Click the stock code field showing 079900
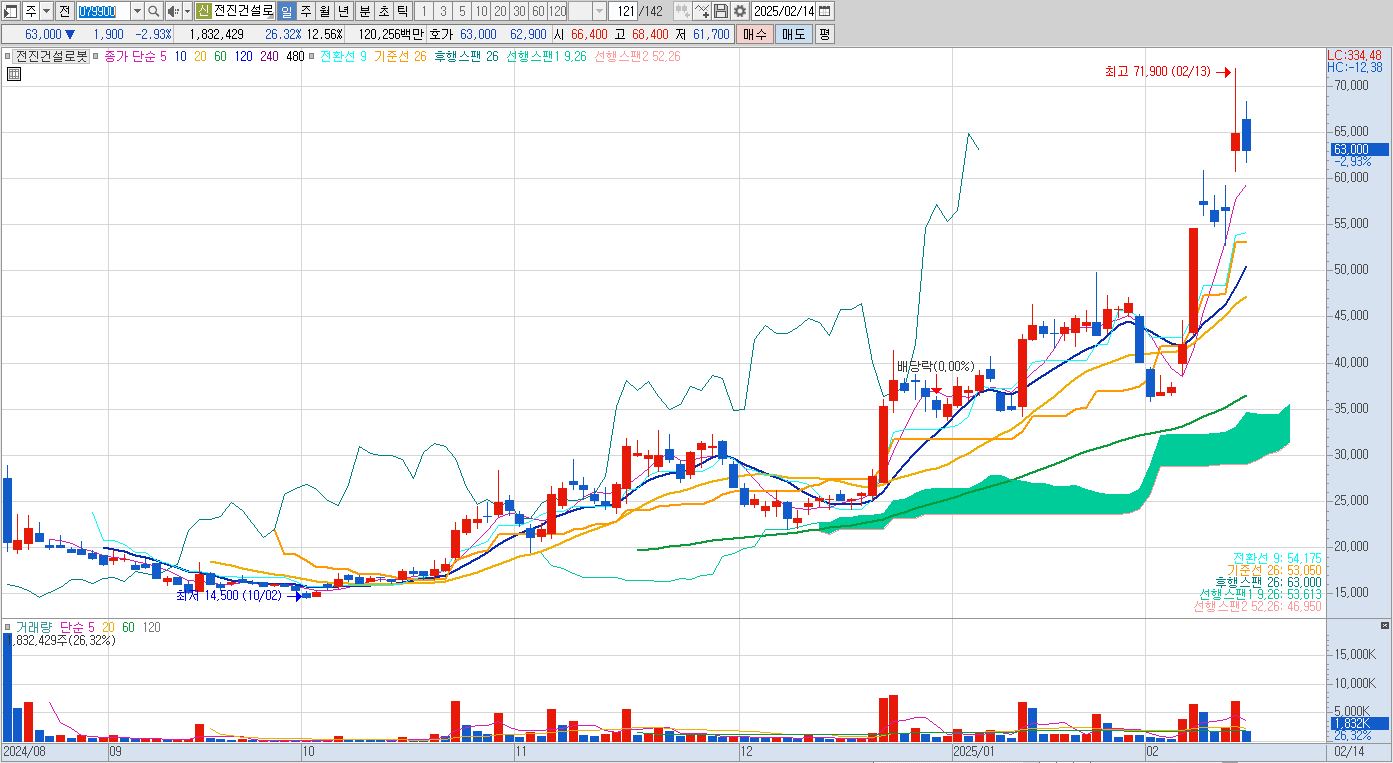This screenshot has width=1393, height=763. (103, 11)
